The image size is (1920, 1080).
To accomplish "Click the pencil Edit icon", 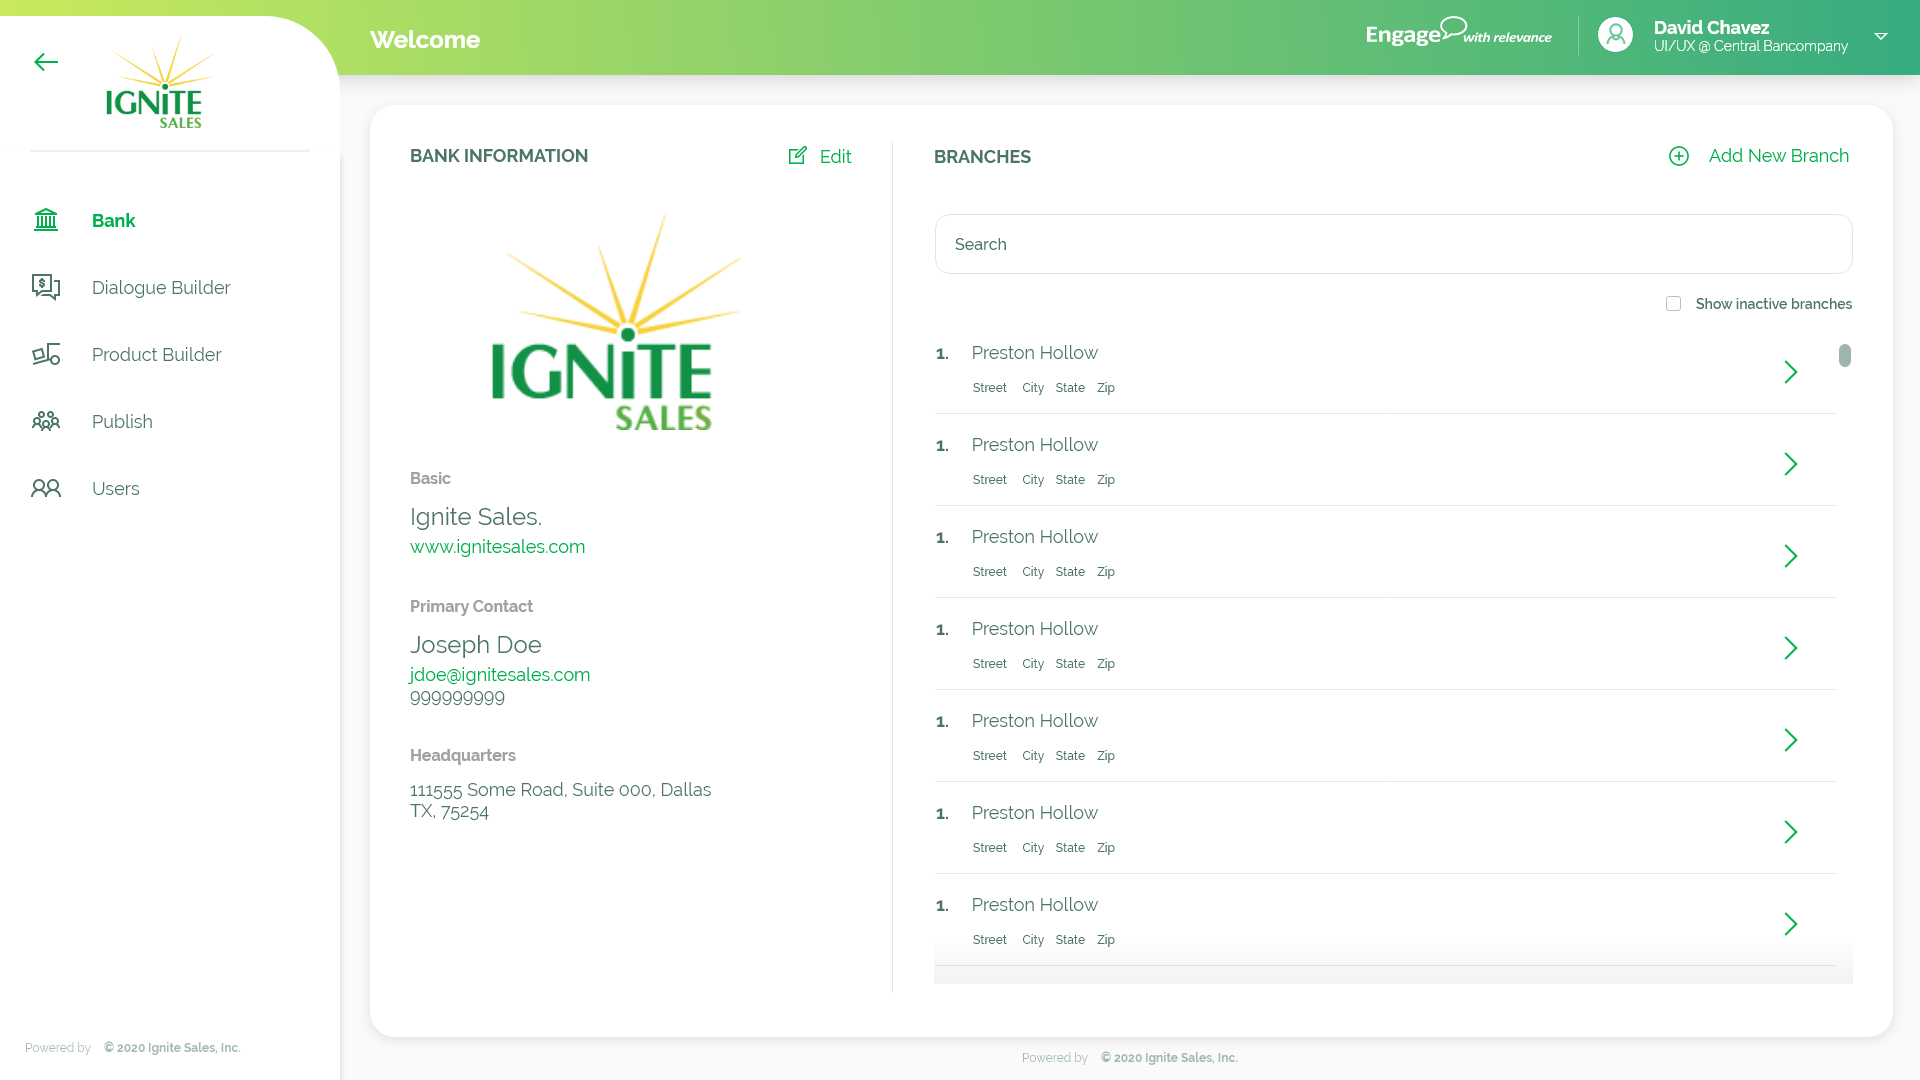I will tap(798, 156).
